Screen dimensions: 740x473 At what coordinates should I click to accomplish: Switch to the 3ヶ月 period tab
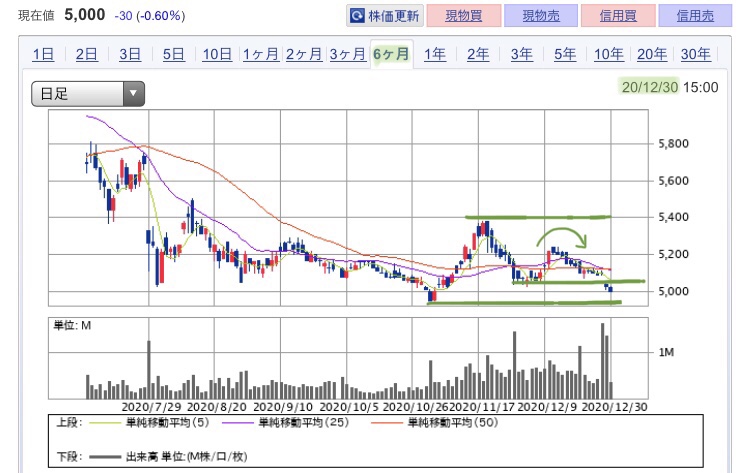pos(347,54)
